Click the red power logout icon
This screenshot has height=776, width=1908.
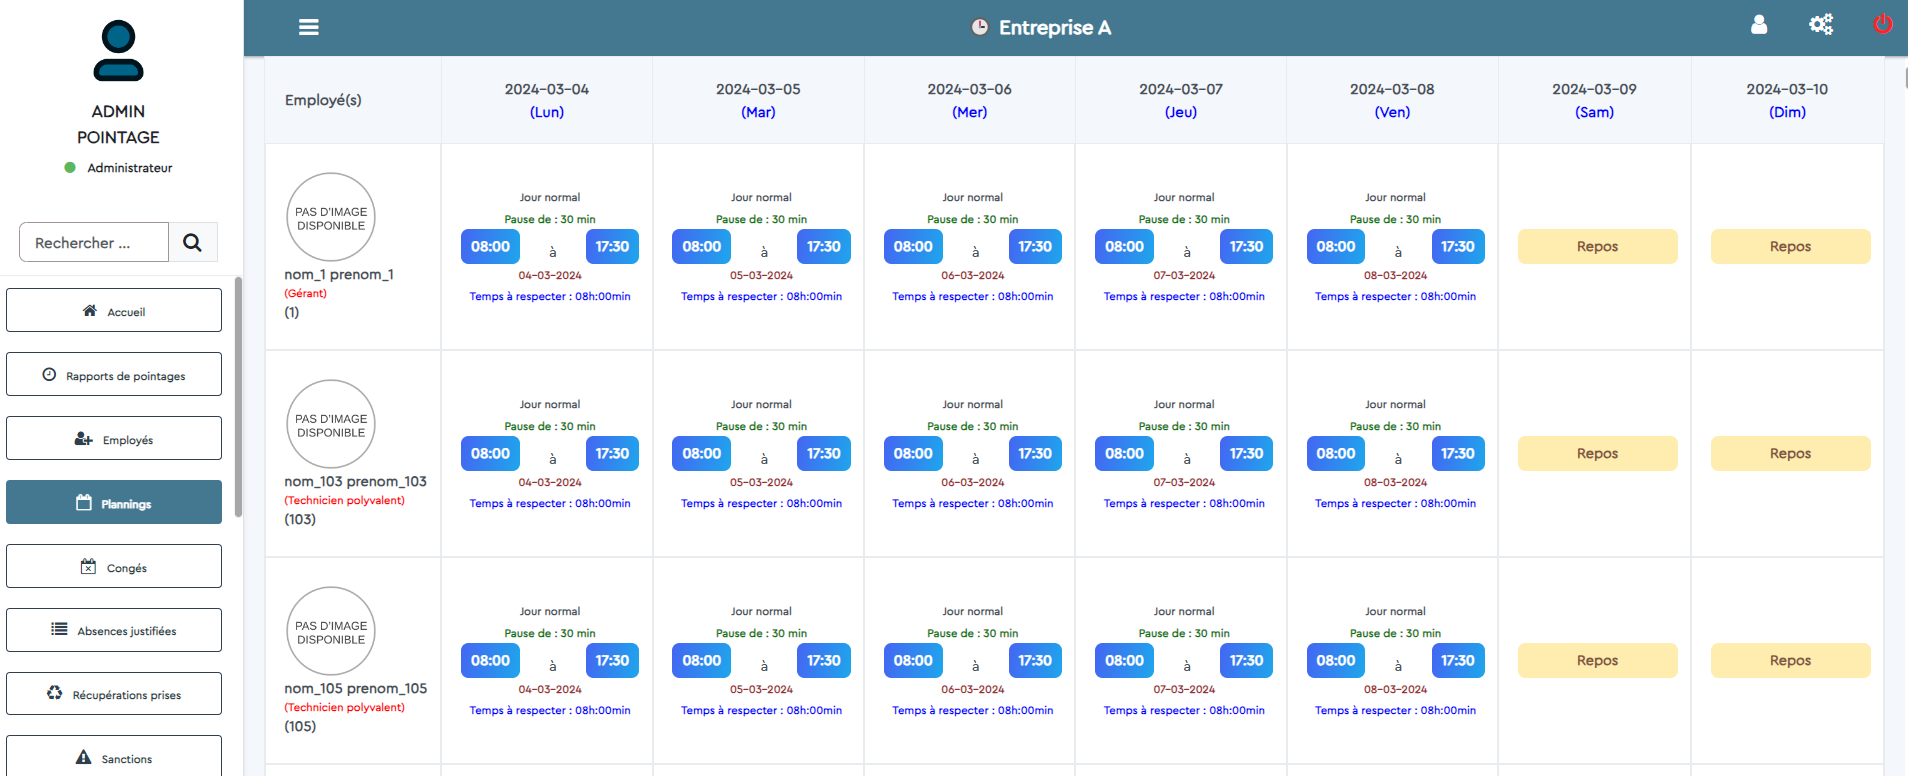point(1882,24)
